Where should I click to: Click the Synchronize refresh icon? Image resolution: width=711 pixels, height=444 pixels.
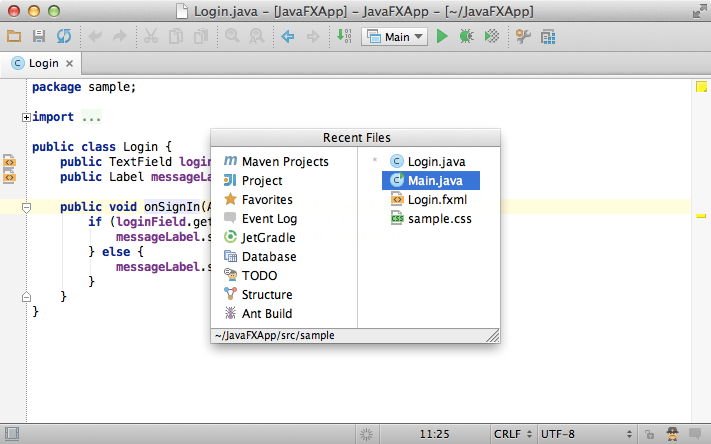tap(64, 36)
